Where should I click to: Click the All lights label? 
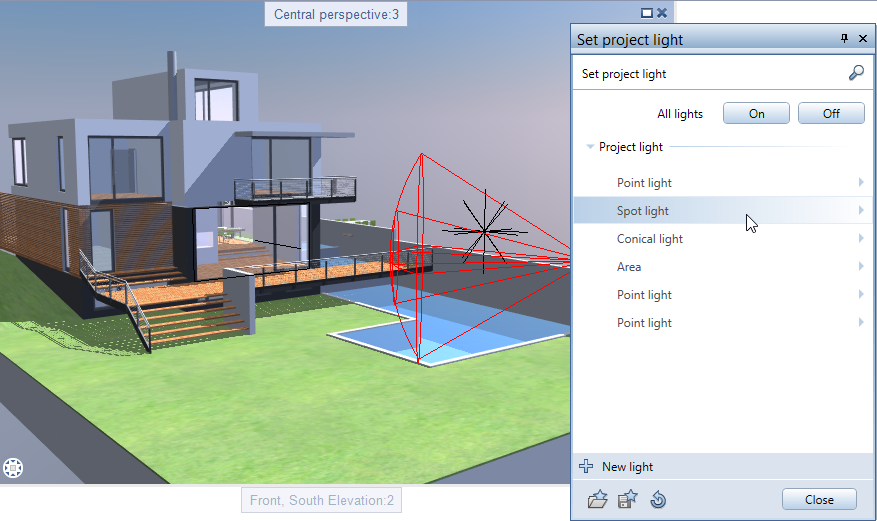click(680, 113)
